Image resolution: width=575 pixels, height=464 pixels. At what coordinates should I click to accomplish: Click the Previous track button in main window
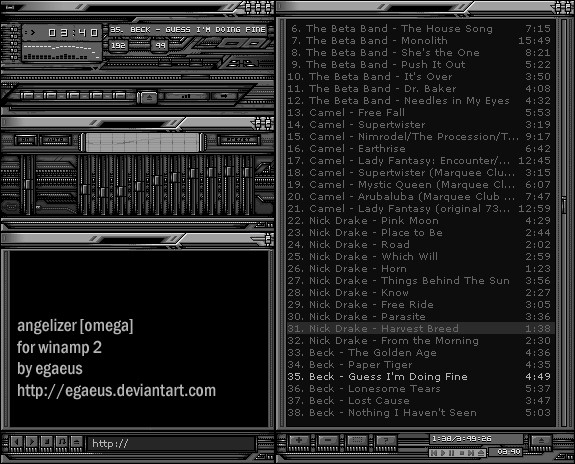(27, 95)
